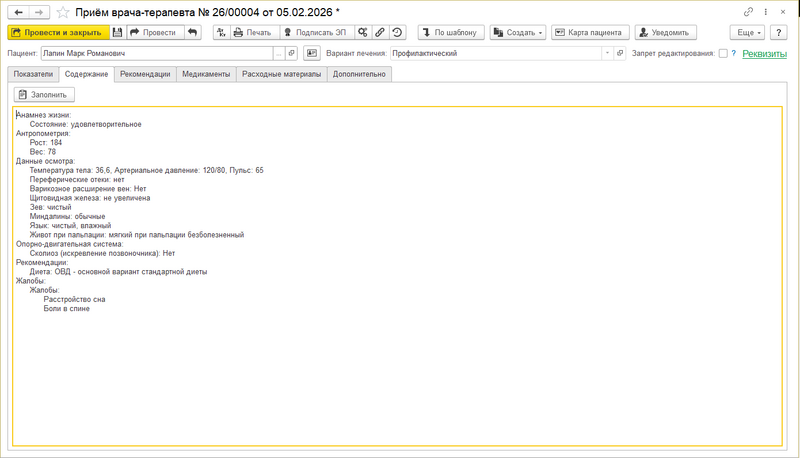Viewport: 800px width, 458px height.
Task: Click the floppy disk save icon
Action: coord(117,32)
